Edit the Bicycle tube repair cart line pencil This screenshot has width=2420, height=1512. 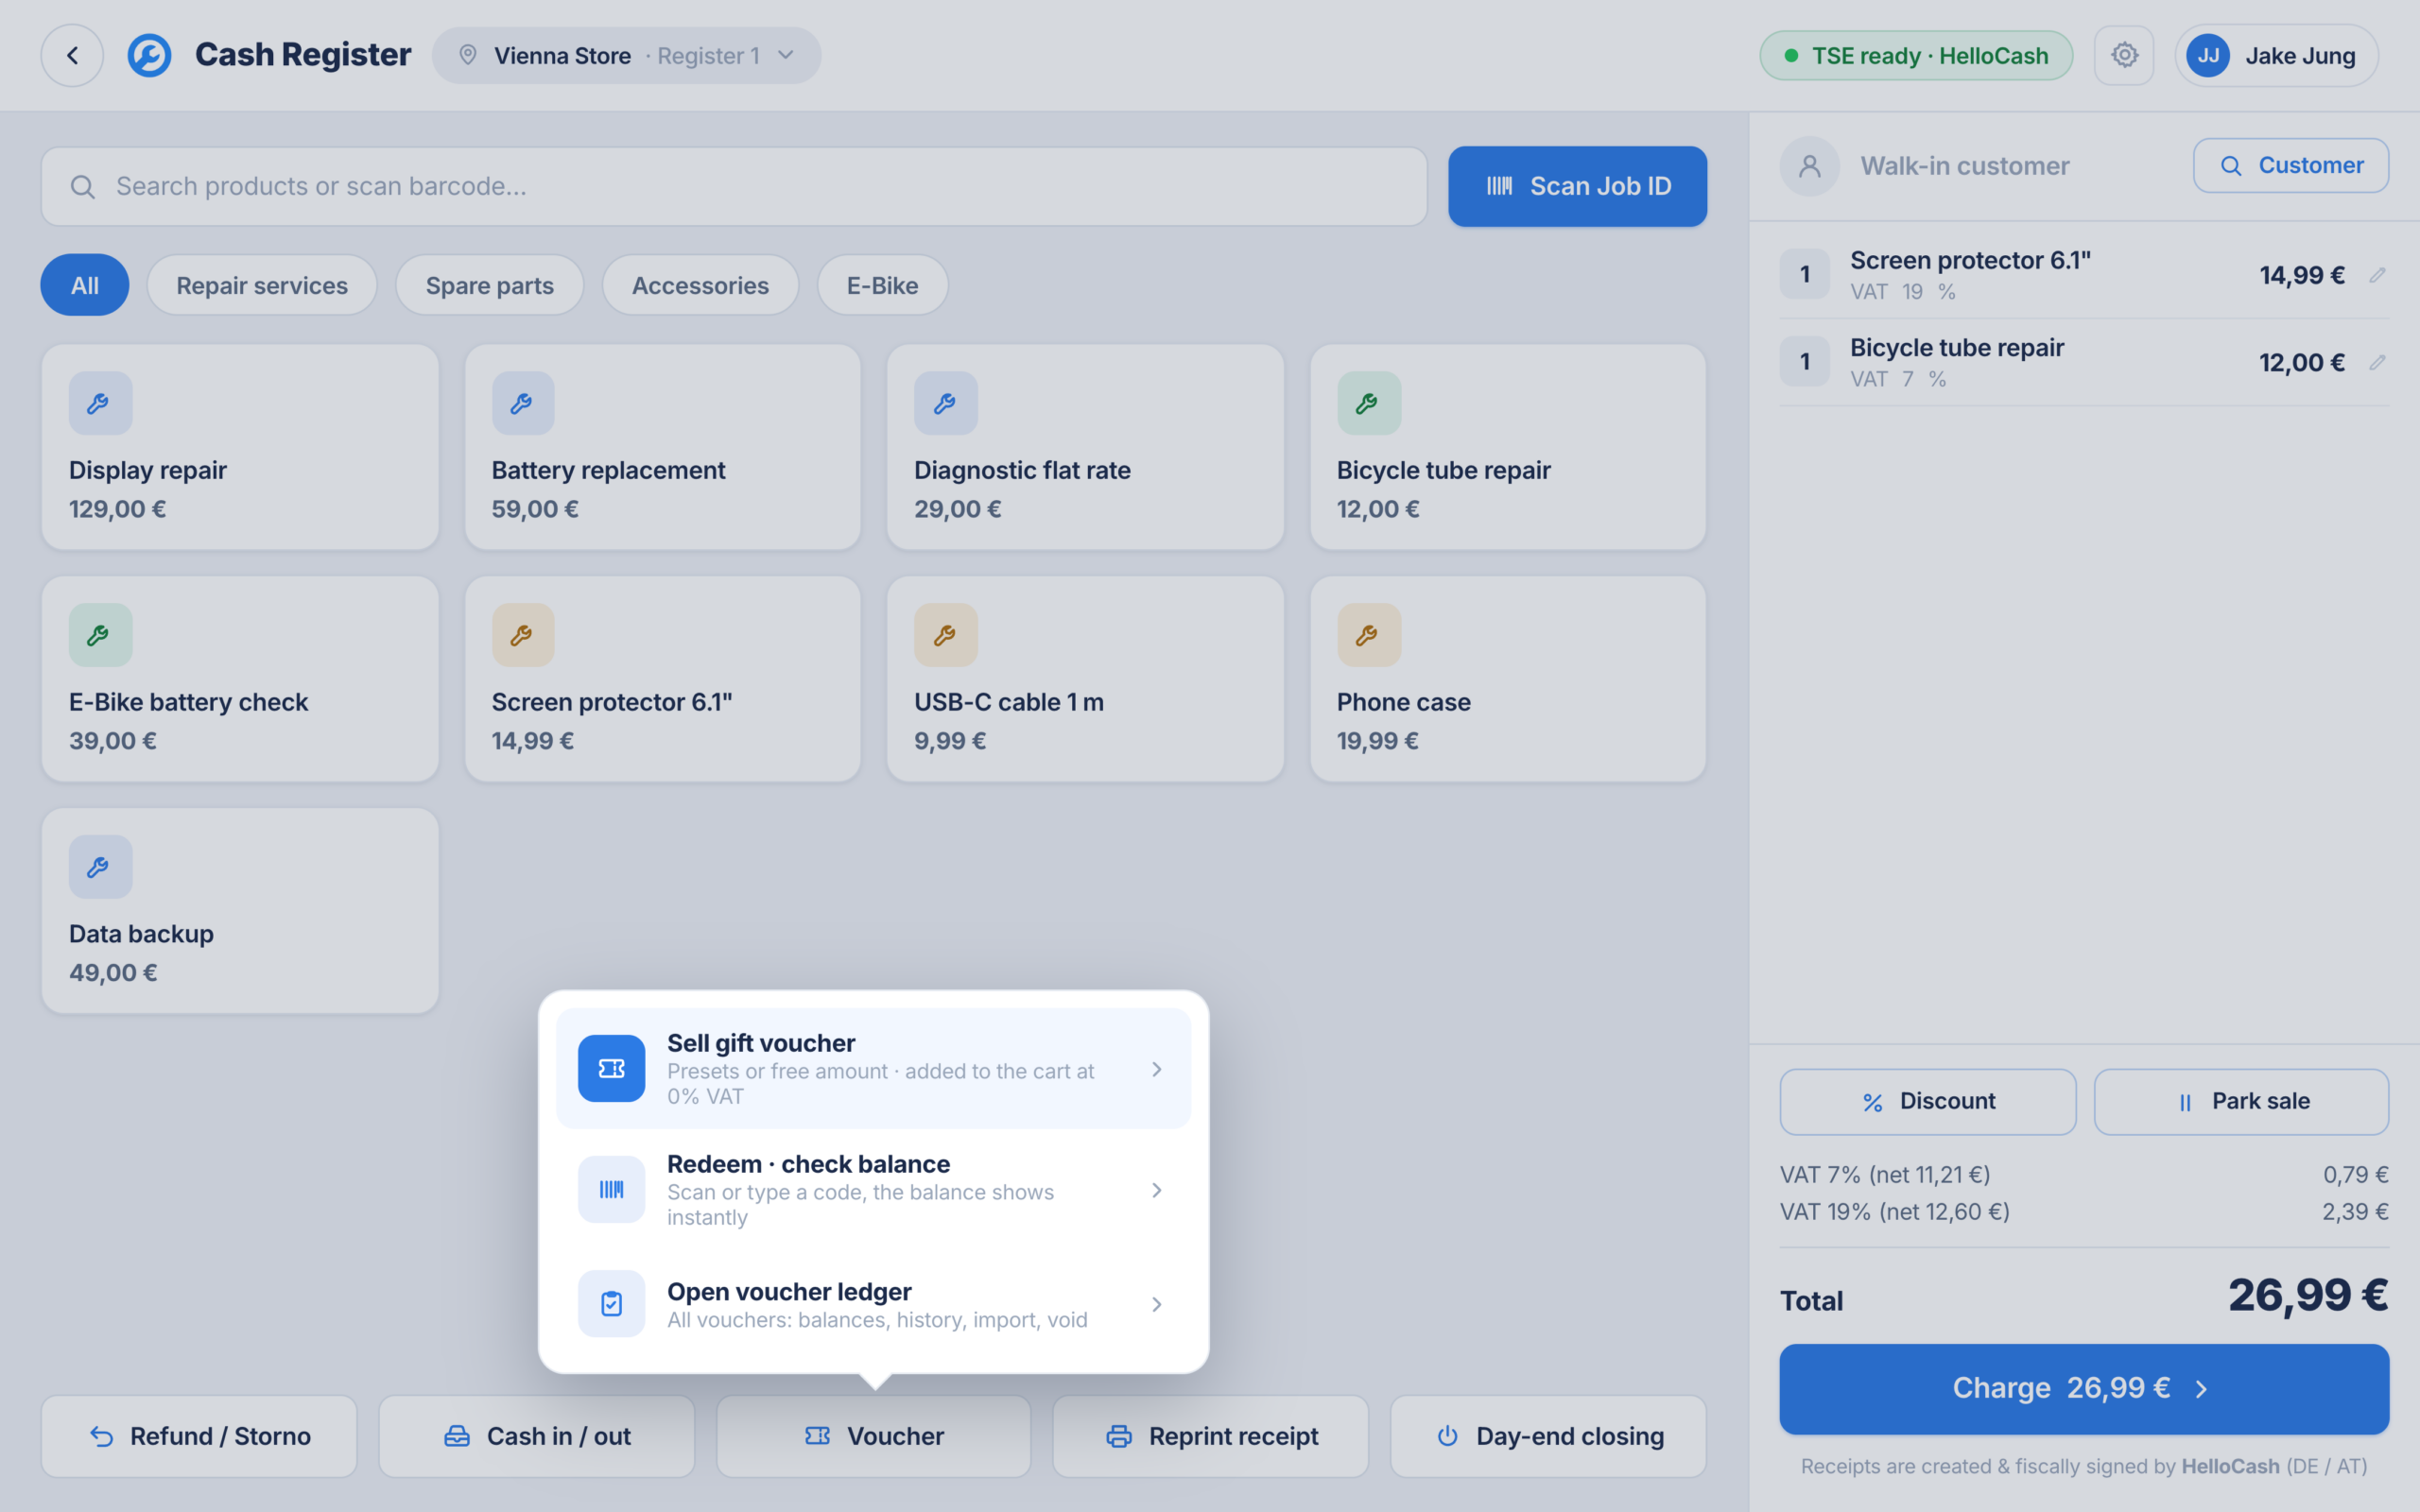[x=2377, y=362]
